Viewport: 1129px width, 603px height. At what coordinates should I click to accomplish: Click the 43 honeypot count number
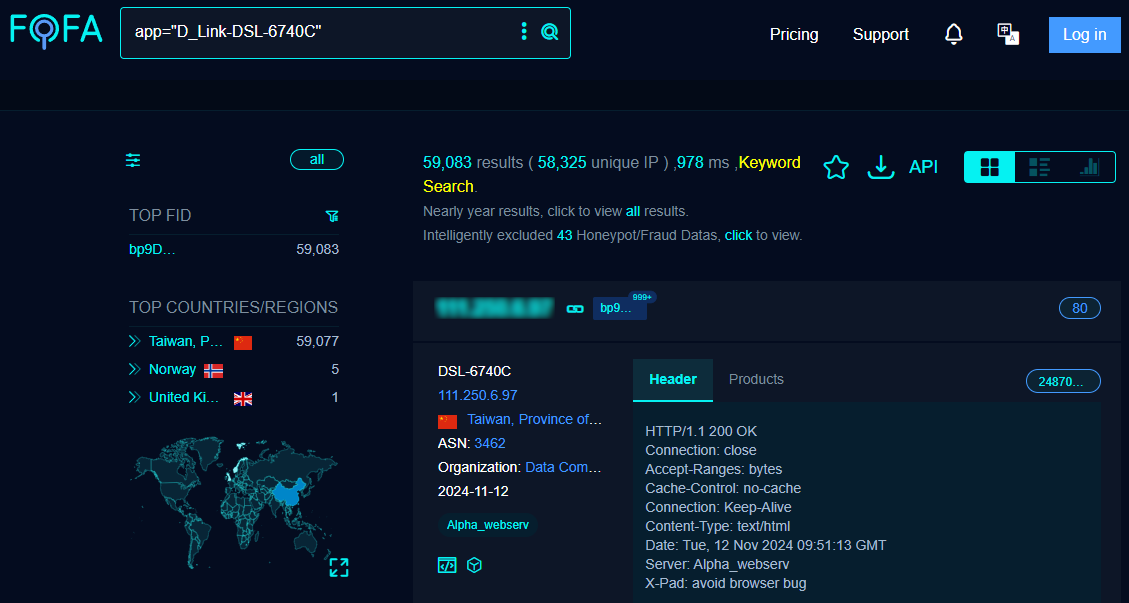564,236
